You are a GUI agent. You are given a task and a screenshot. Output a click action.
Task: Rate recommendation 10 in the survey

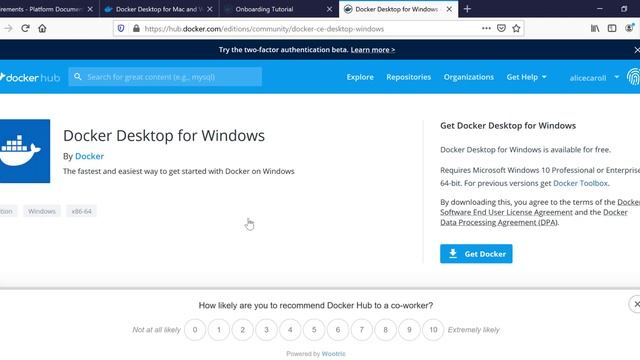point(433,330)
